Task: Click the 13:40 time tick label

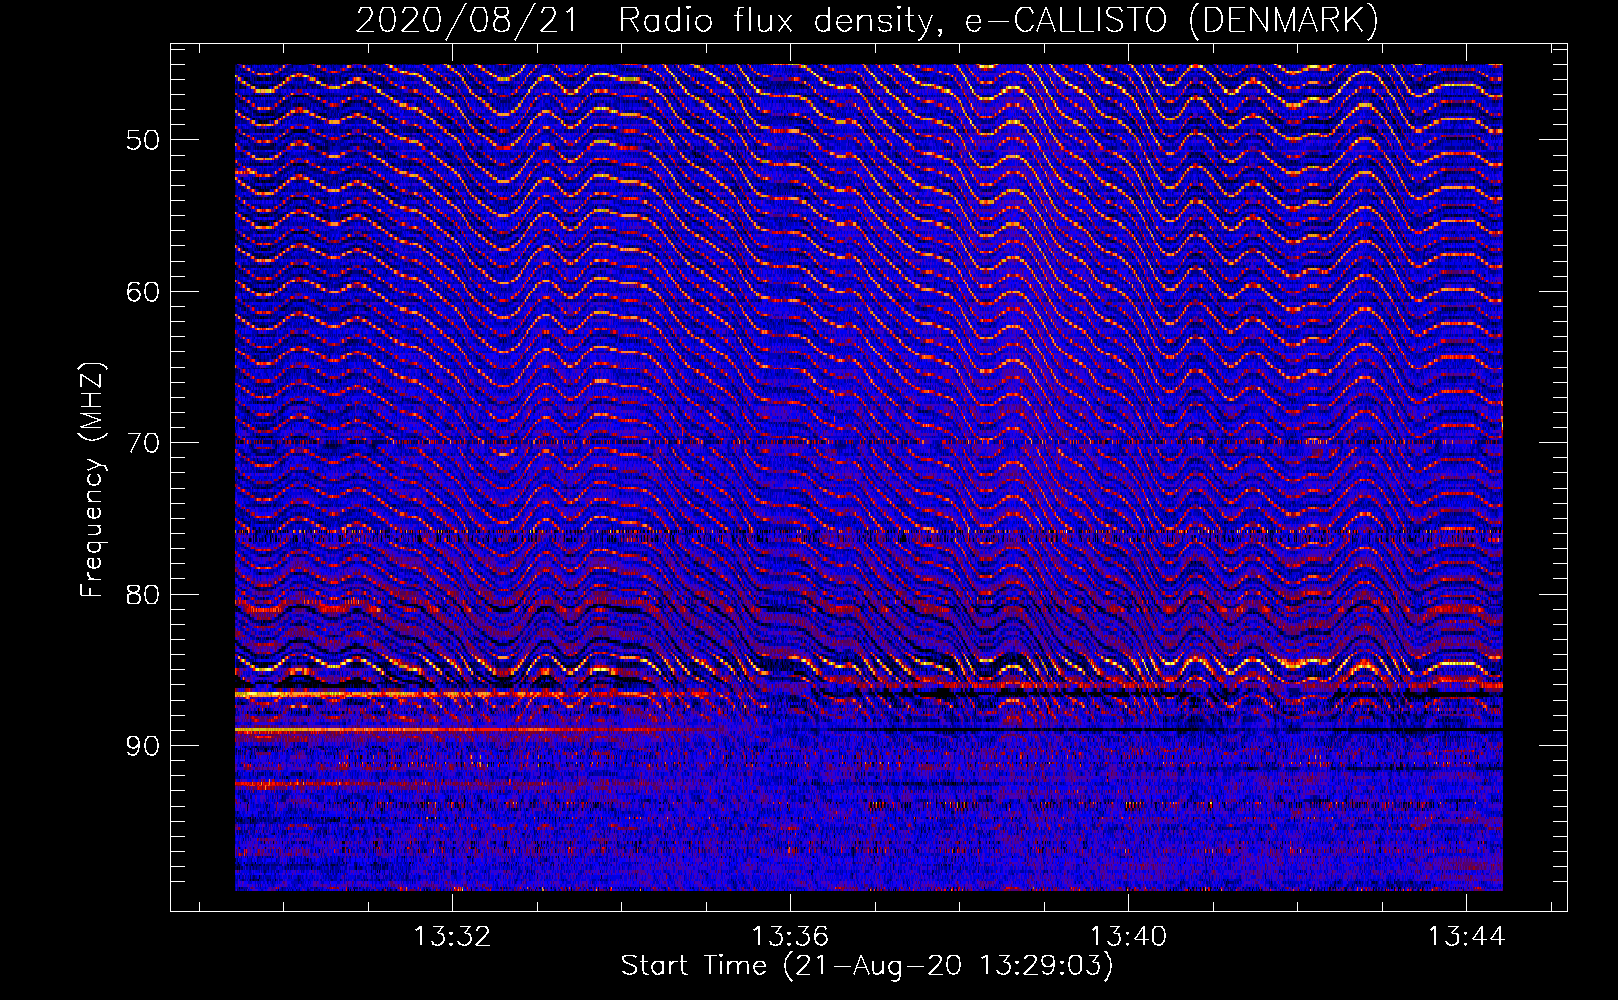Action: point(1128,937)
